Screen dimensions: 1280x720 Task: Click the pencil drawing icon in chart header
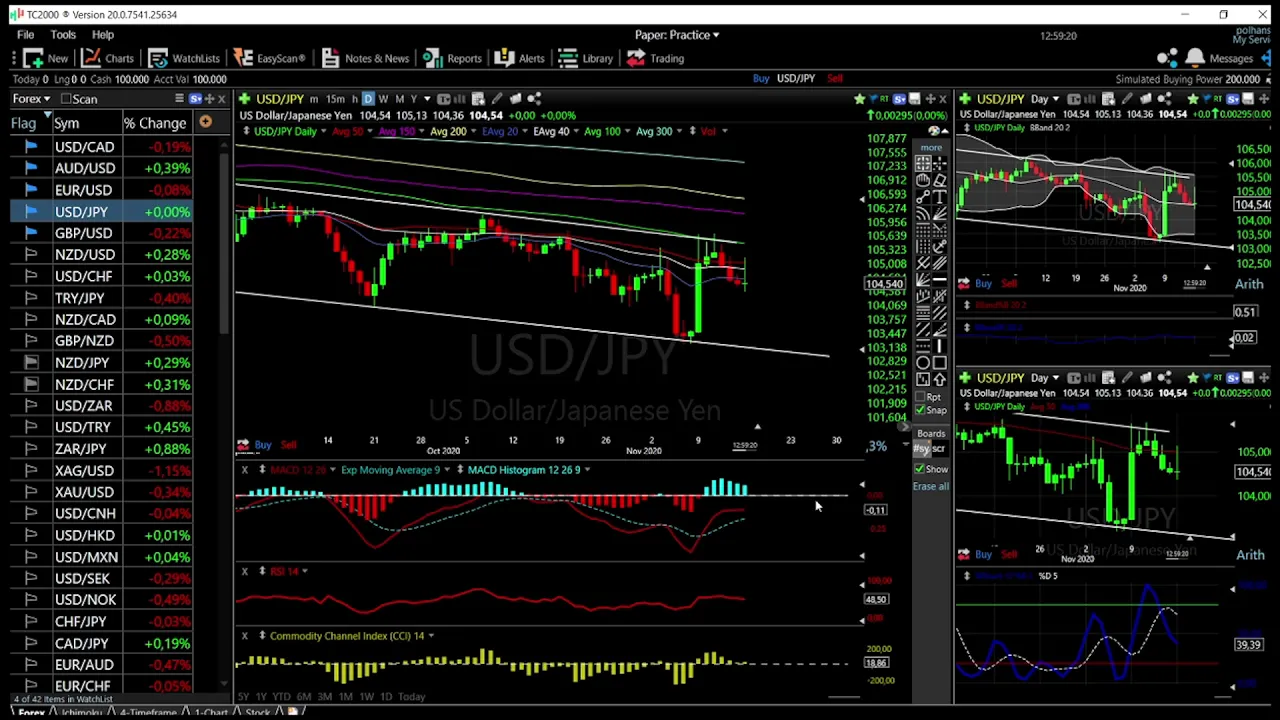click(496, 99)
